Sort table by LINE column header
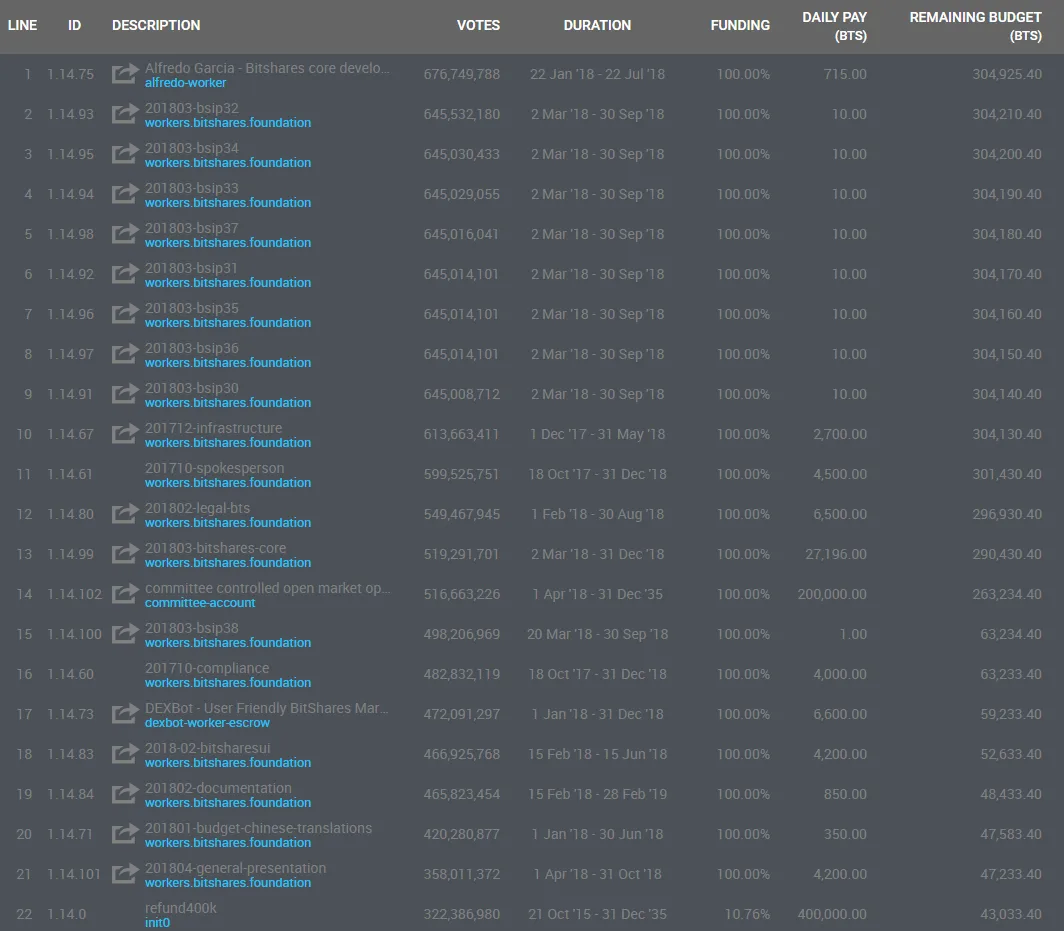 tap(22, 25)
